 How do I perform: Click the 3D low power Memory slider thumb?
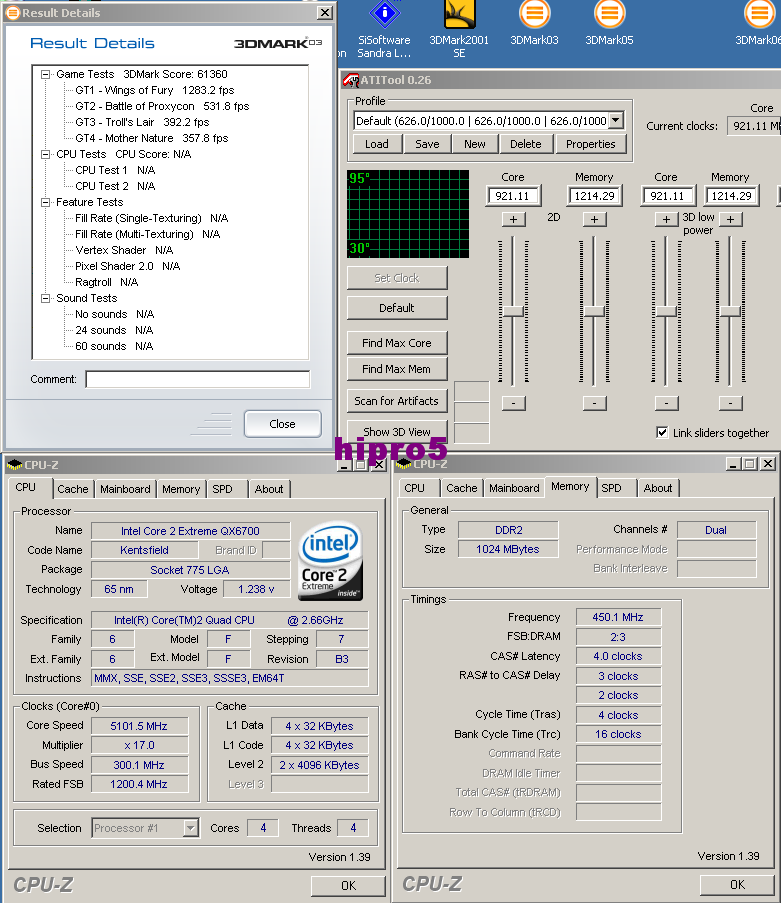click(x=730, y=311)
